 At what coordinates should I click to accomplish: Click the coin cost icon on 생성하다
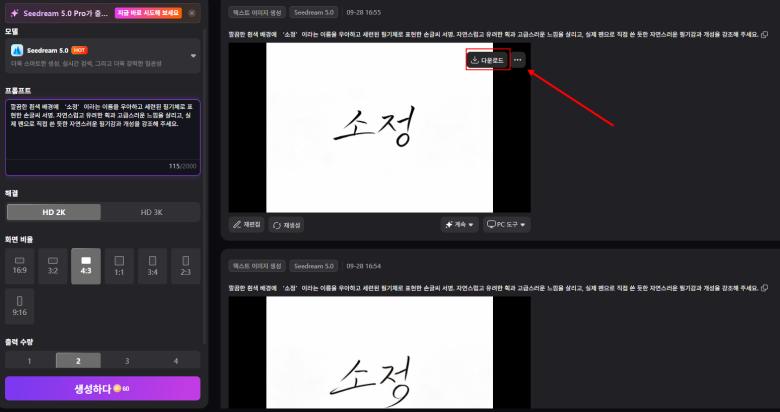tap(117, 389)
